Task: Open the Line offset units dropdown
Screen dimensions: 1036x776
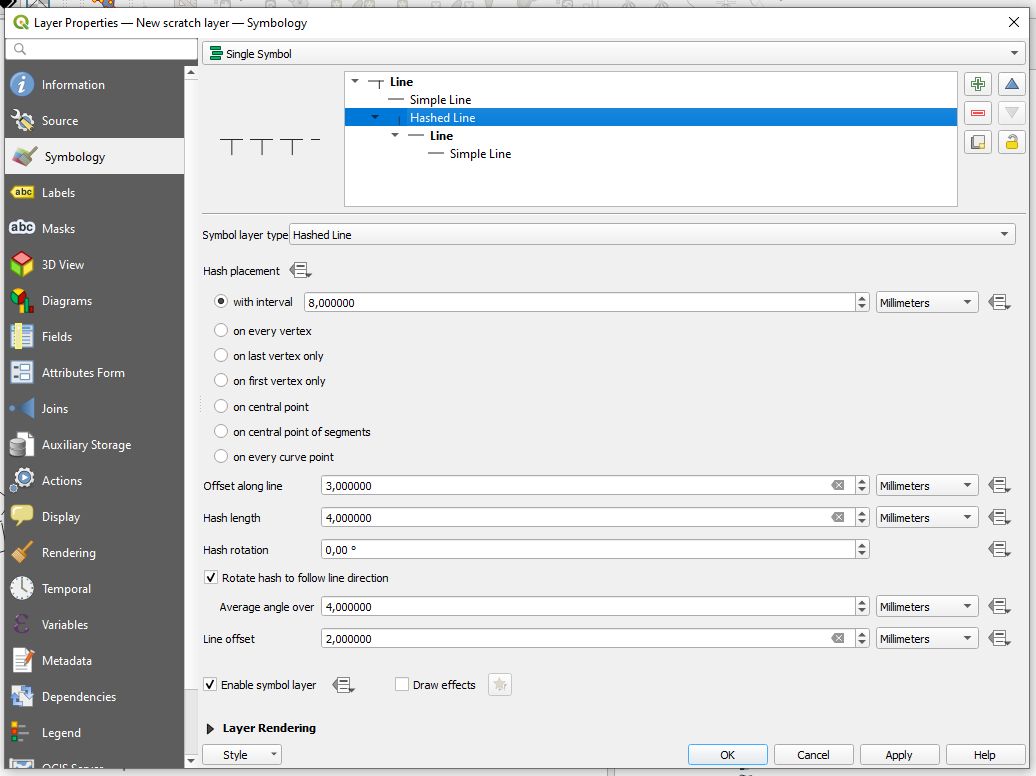Action: tap(926, 639)
